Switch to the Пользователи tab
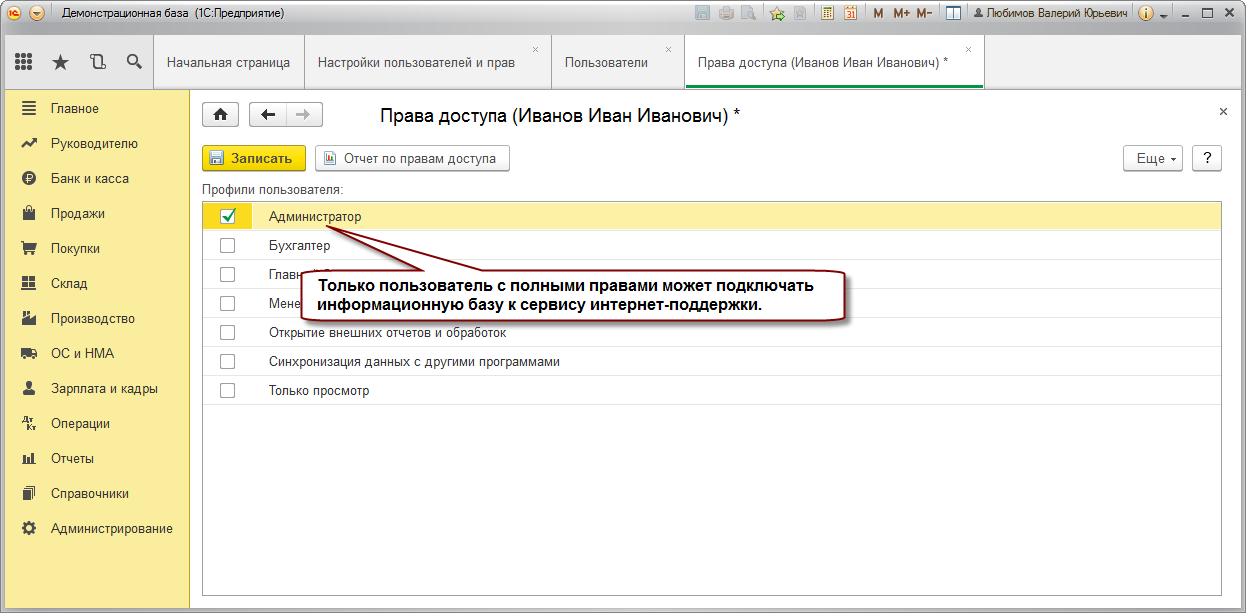This screenshot has width=1246, height=613. [606, 62]
